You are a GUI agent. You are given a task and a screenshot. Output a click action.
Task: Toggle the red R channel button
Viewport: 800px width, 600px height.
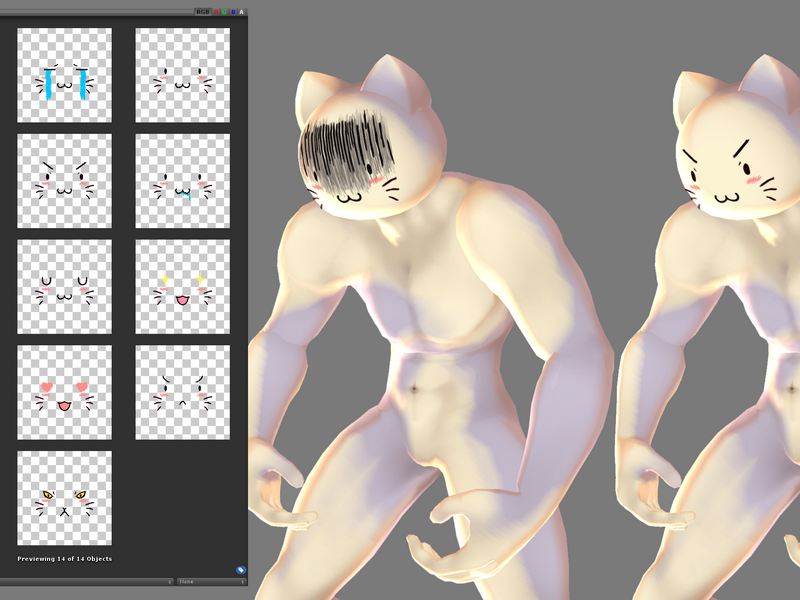[x=216, y=12]
